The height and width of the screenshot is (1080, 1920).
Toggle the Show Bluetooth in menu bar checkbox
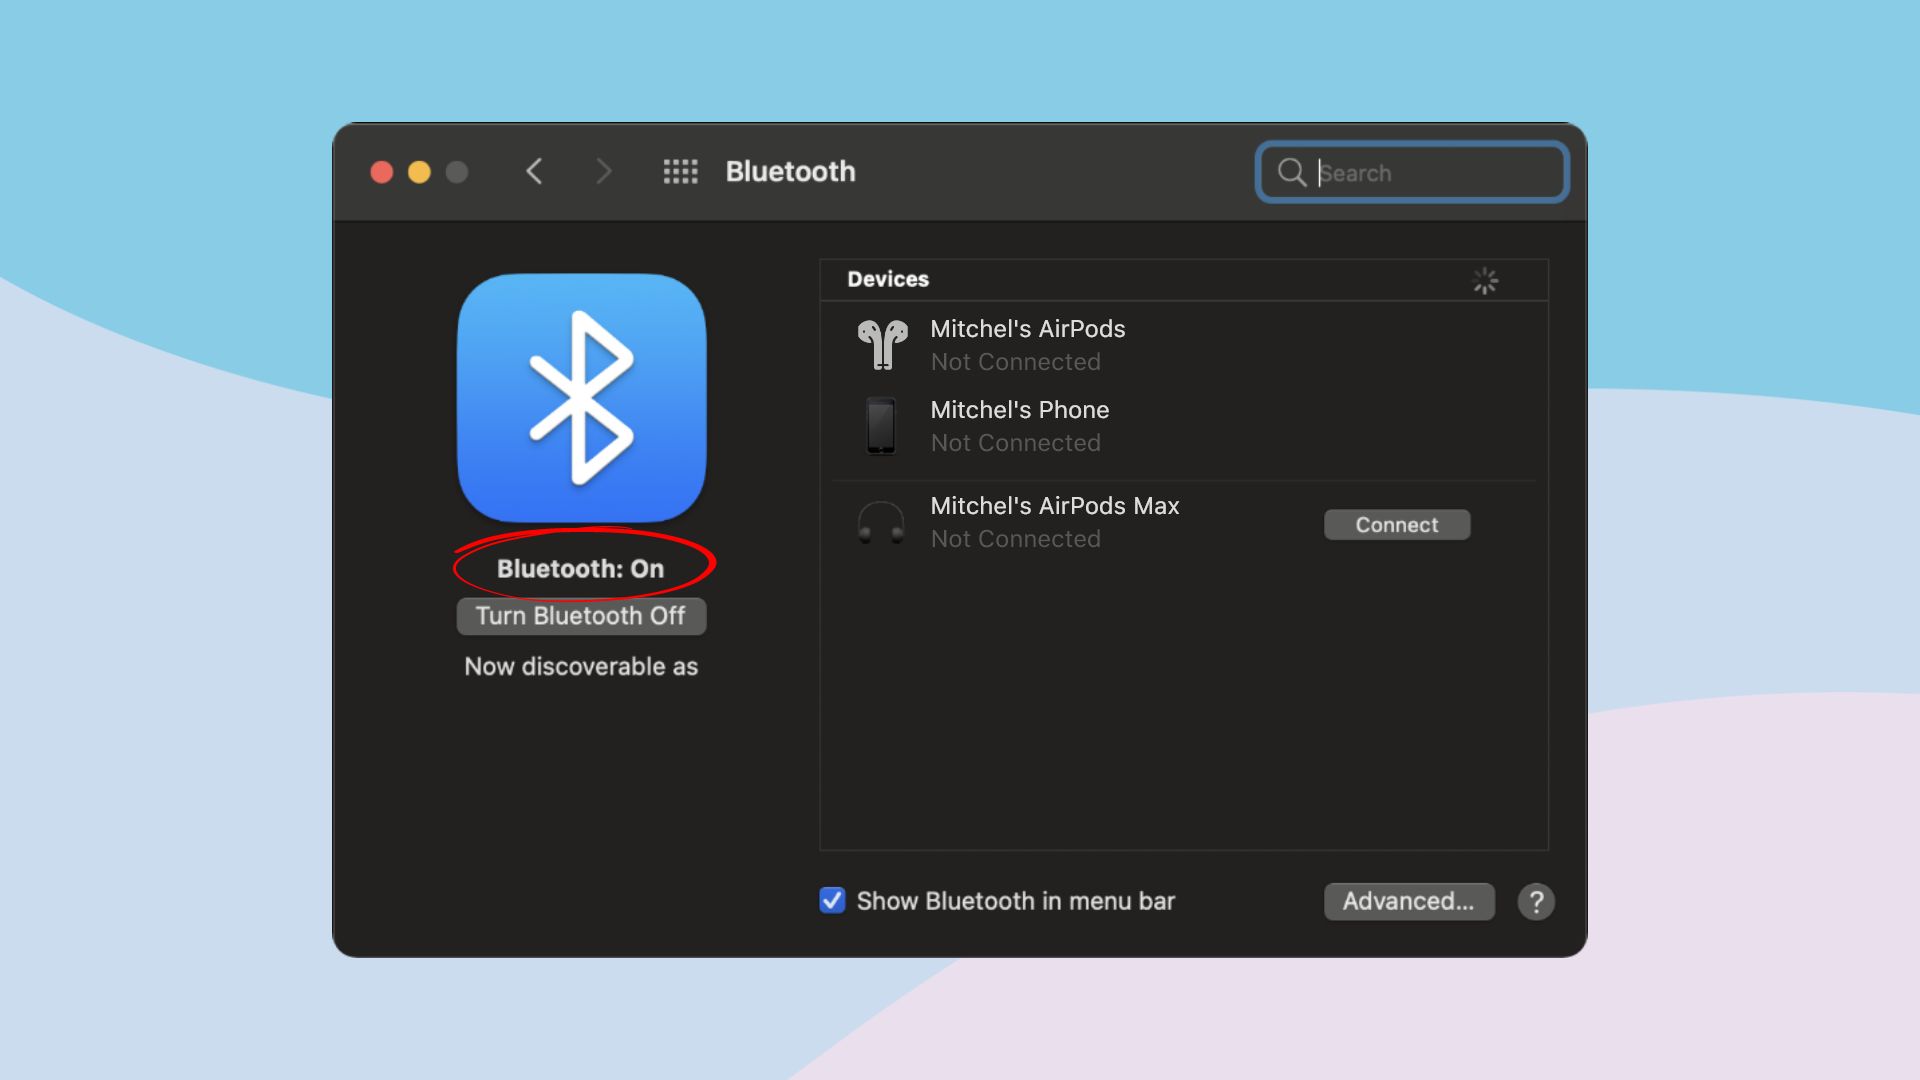pyautogui.click(x=831, y=901)
